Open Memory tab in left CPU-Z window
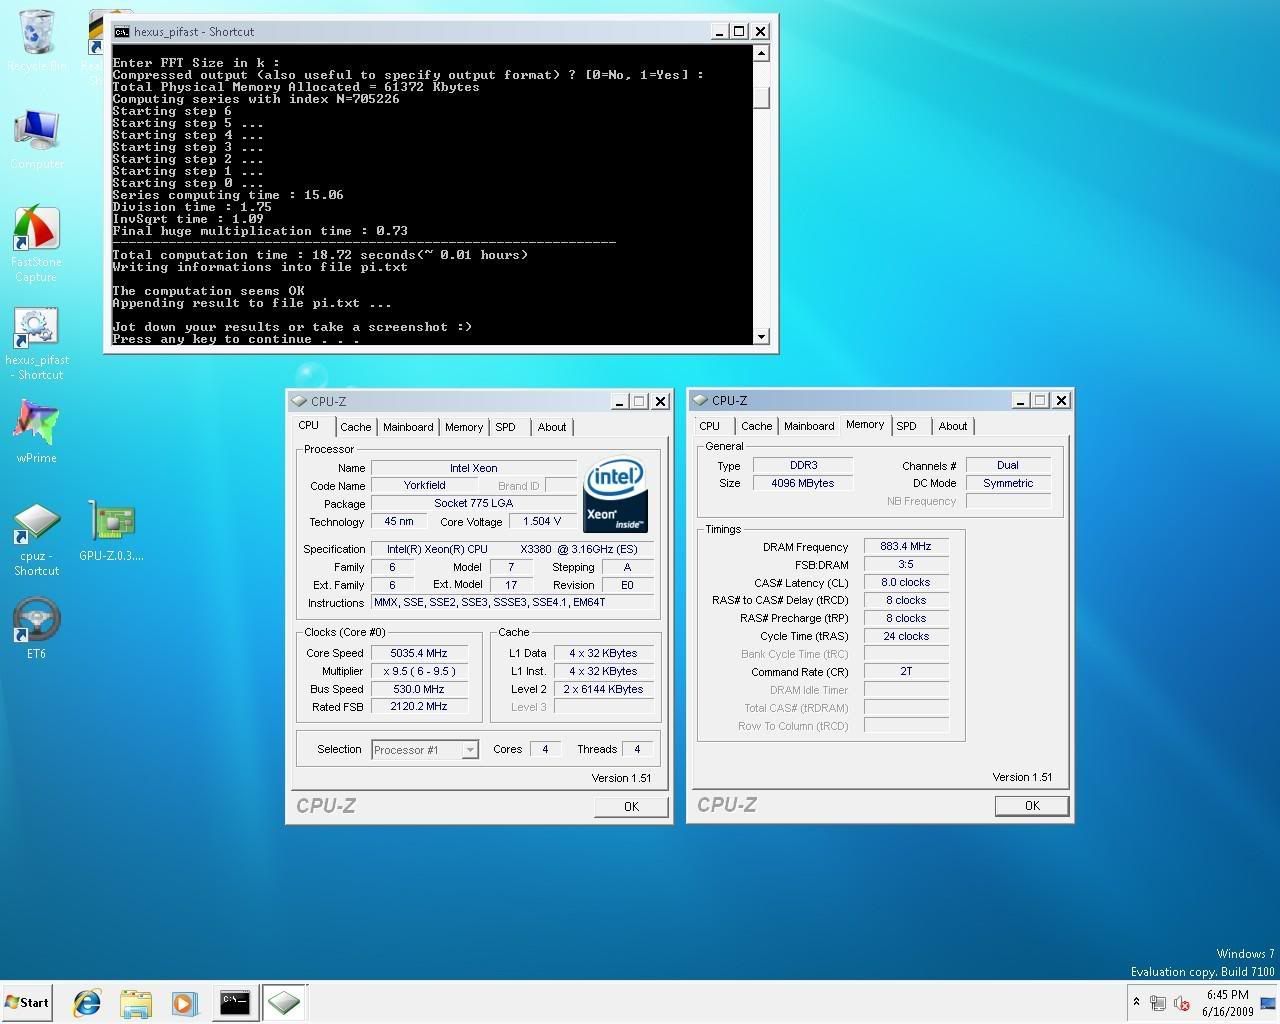This screenshot has width=1280, height=1024. point(464,427)
